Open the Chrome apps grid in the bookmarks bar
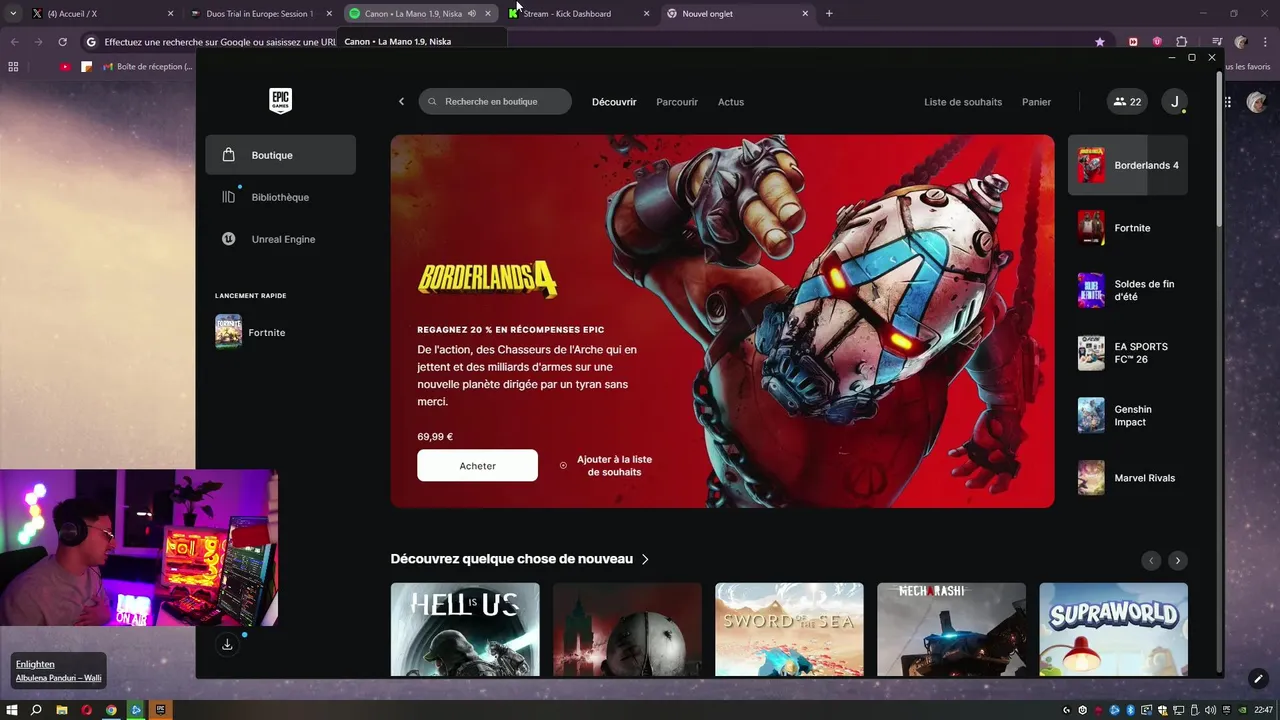 (x=13, y=67)
